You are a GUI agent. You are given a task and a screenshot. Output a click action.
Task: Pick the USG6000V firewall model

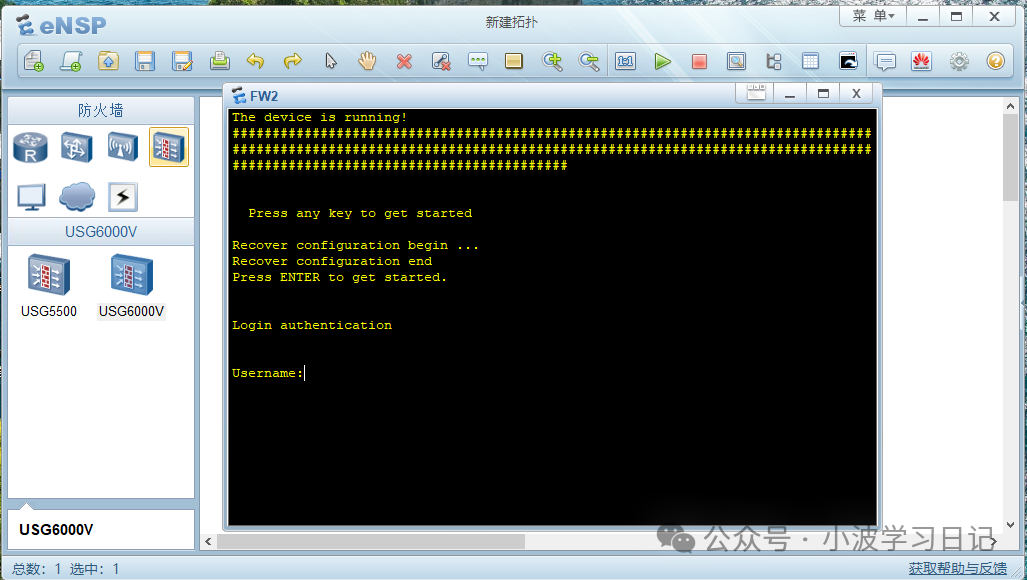(x=131, y=286)
